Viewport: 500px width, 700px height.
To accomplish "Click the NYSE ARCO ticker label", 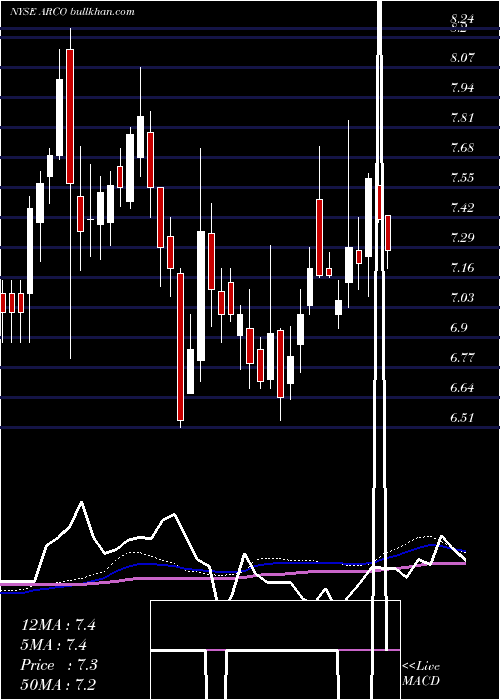I will coord(38,12).
